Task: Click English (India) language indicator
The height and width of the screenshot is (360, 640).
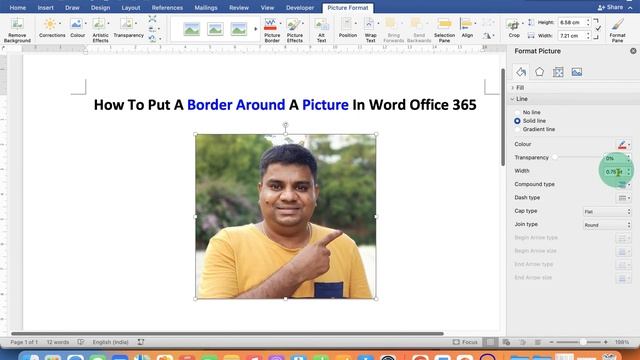Action: (x=110, y=342)
